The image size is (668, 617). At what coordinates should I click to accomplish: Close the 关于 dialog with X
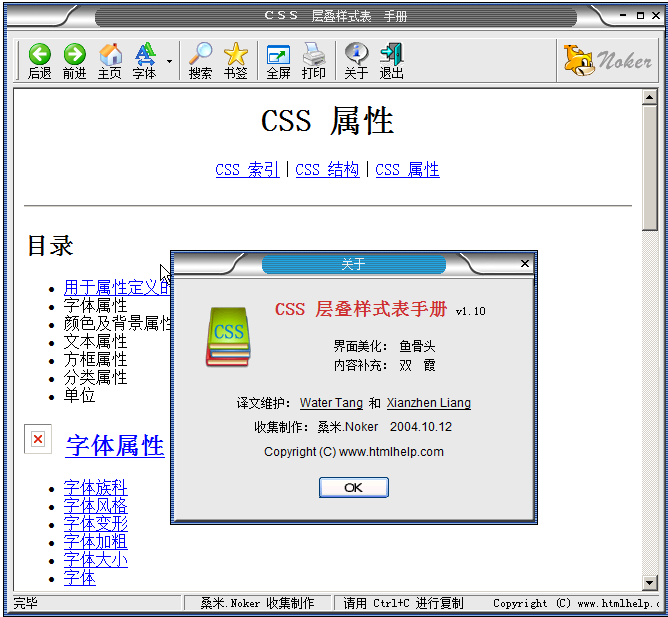(x=525, y=263)
